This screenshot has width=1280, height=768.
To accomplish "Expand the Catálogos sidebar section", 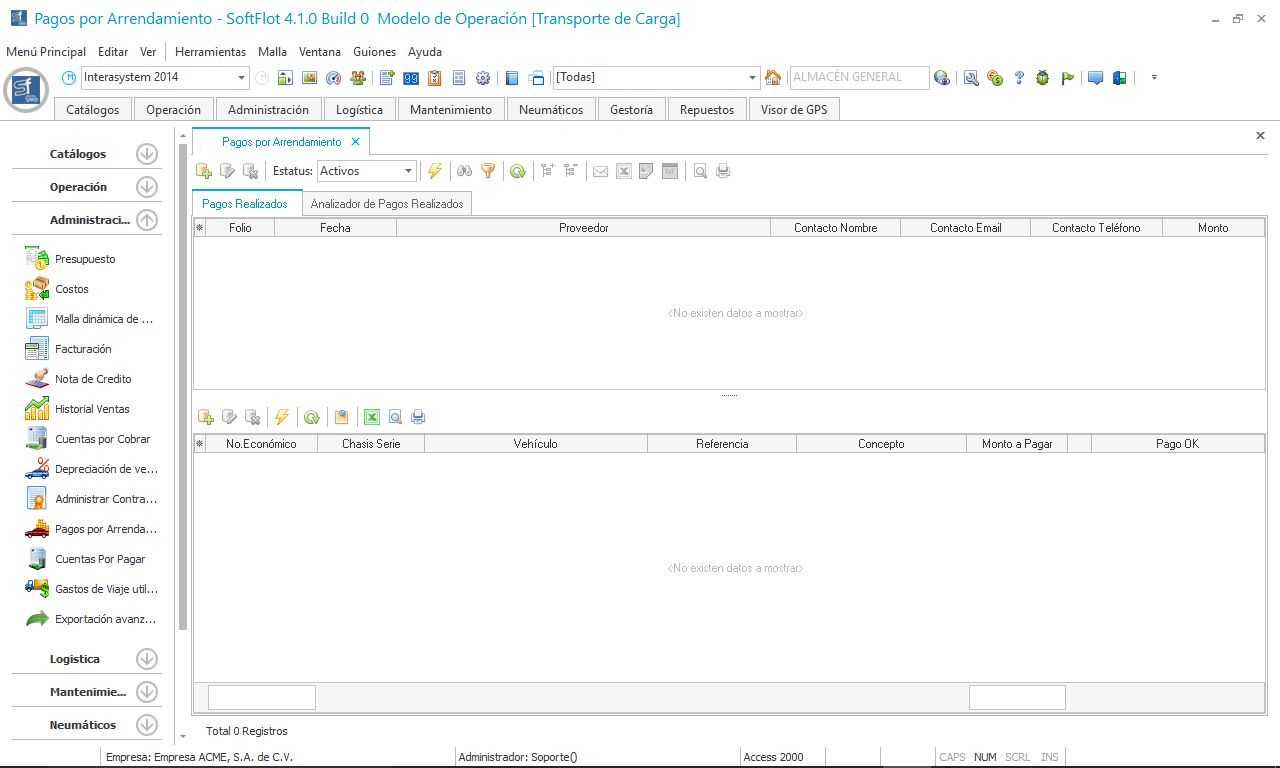I will click(147, 154).
